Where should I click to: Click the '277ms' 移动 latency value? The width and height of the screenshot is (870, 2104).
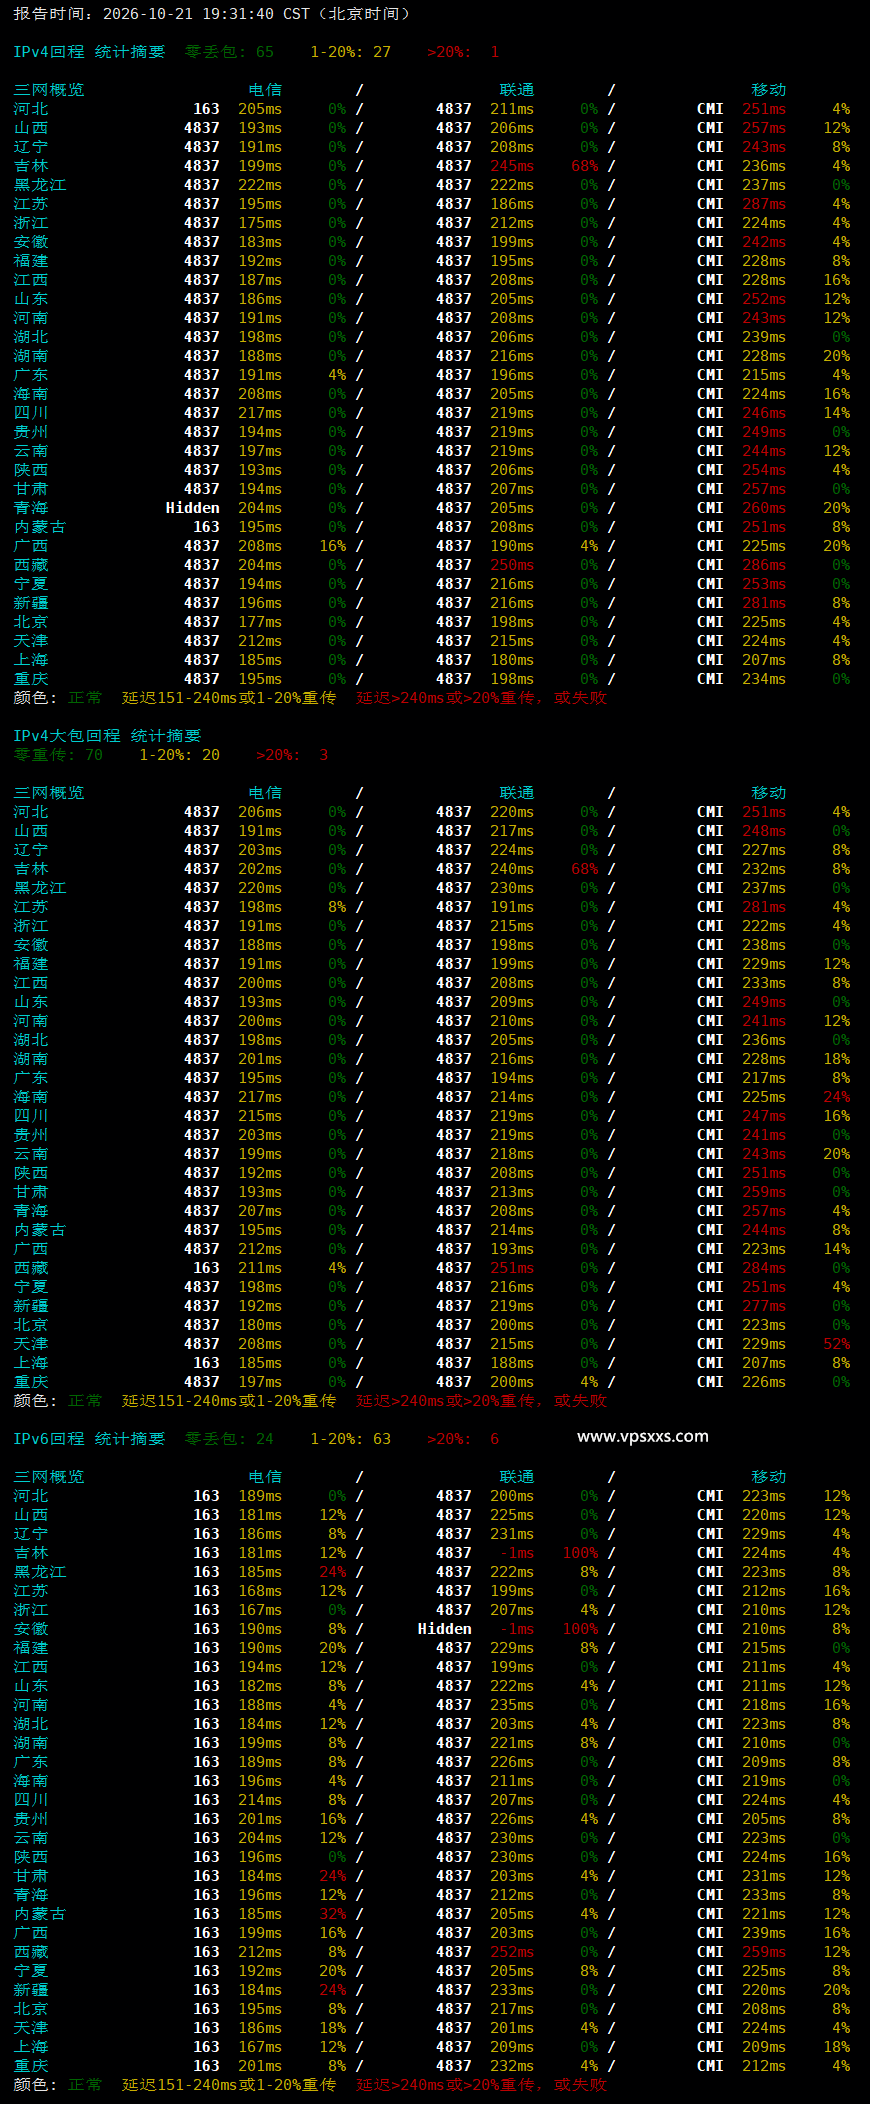point(764,1306)
